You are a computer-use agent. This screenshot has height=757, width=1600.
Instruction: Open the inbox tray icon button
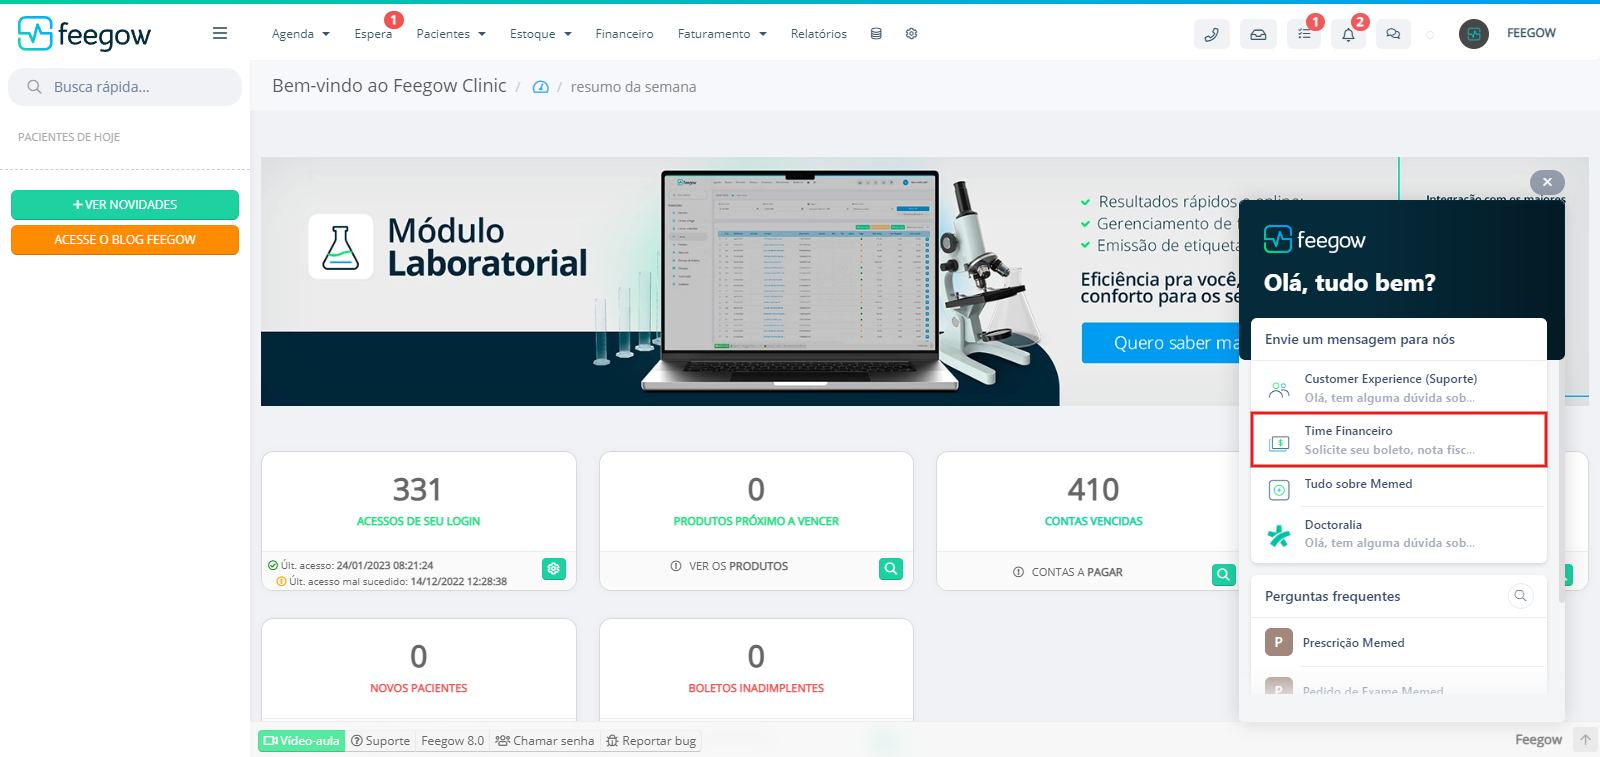[x=1258, y=34]
